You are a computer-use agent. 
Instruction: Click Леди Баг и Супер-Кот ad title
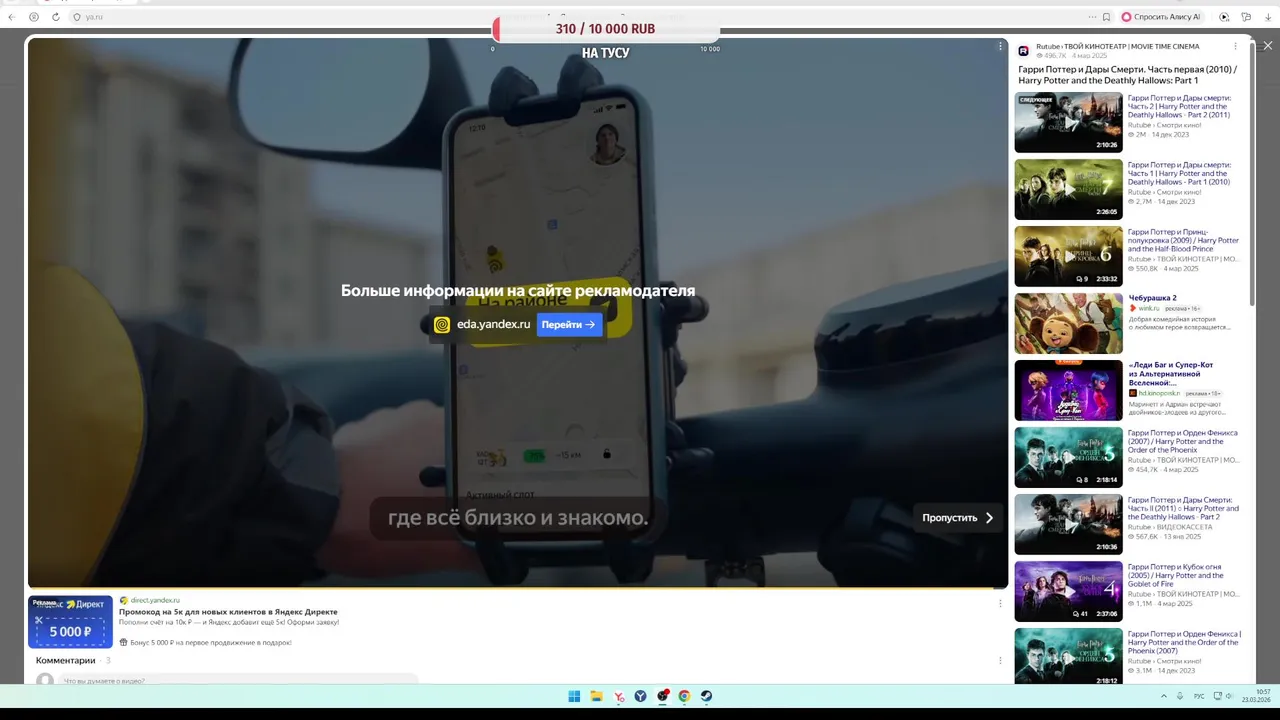tap(1171, 374)
